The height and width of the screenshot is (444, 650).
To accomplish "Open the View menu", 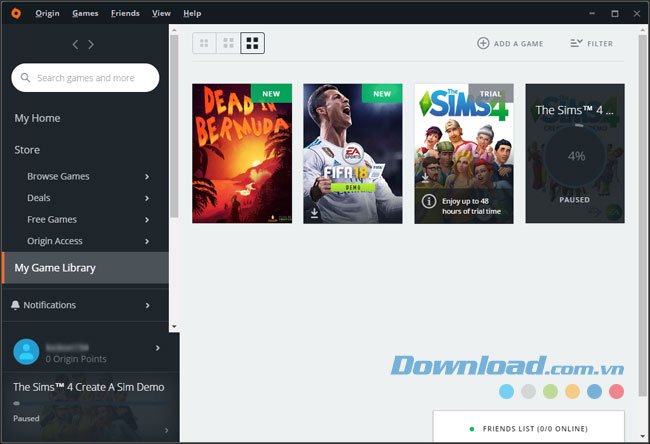I will pyautogui.click(x=161, y=13).
